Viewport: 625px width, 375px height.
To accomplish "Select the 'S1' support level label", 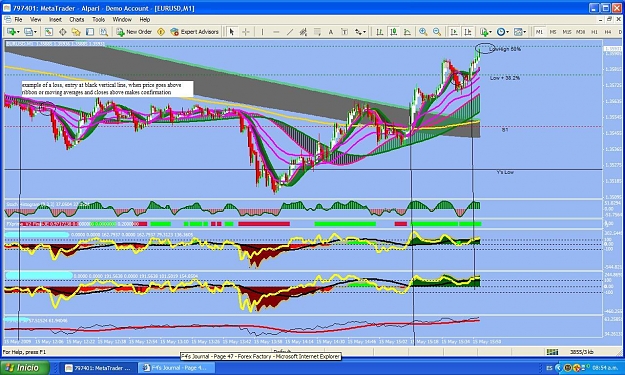I will 505,130.
